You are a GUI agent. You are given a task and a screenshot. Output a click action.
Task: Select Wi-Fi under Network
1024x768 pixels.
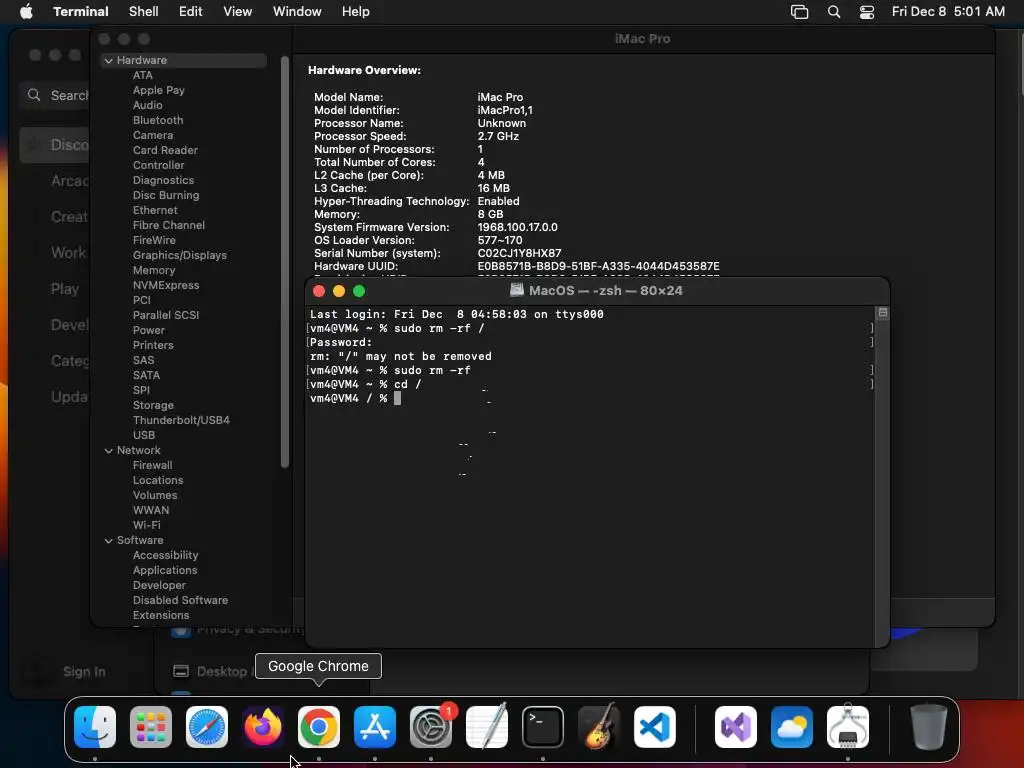coord(147,526)
